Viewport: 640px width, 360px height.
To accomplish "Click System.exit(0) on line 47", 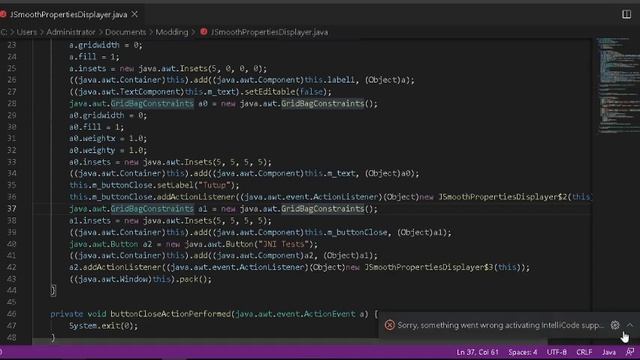I will point(103,326).
